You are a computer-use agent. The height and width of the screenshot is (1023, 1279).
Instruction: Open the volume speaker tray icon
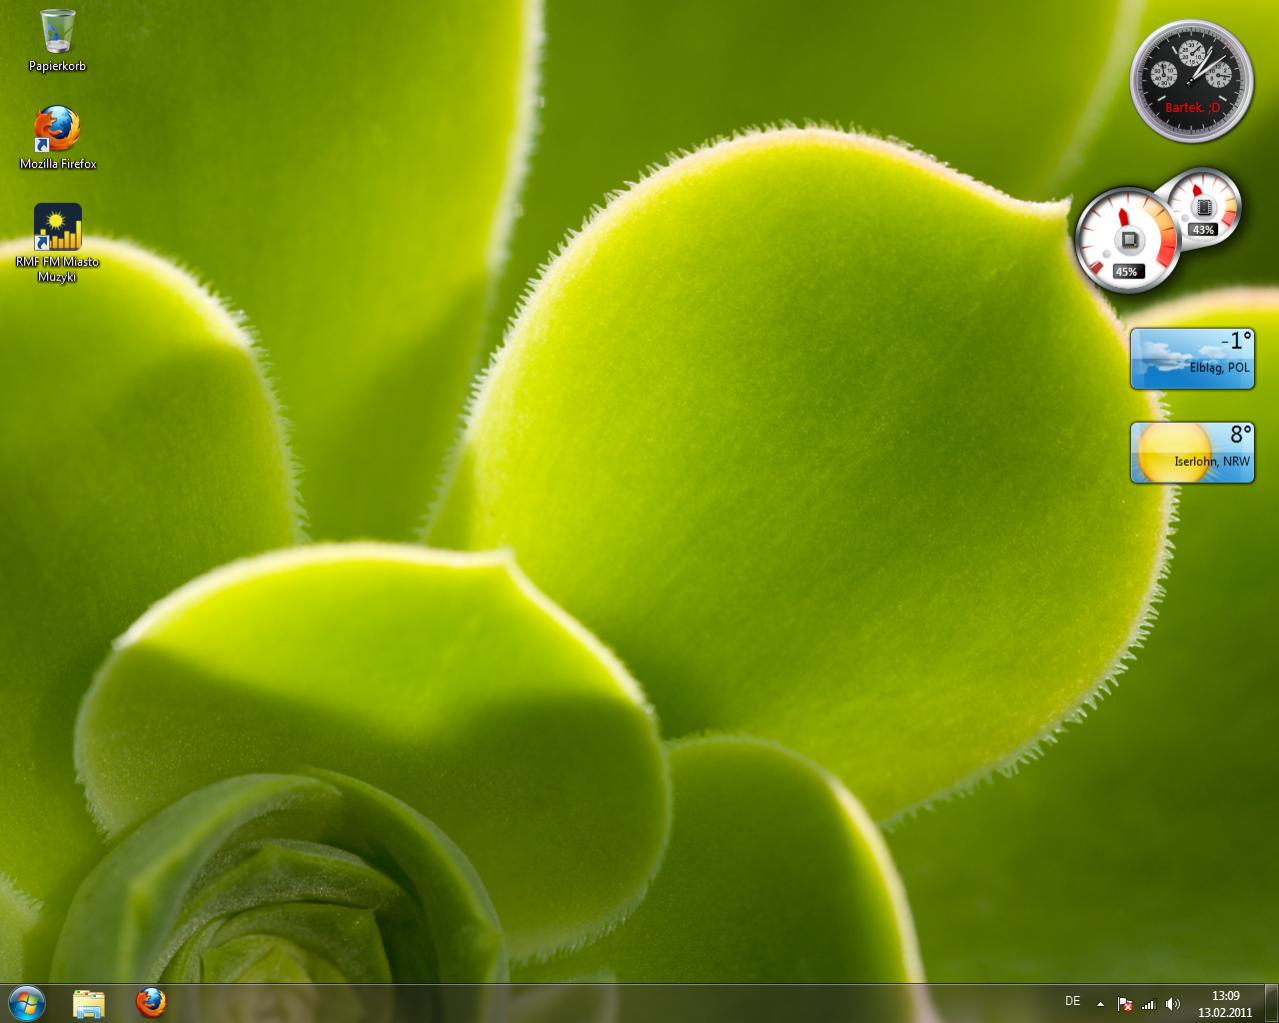(x=1172, y=1004)
